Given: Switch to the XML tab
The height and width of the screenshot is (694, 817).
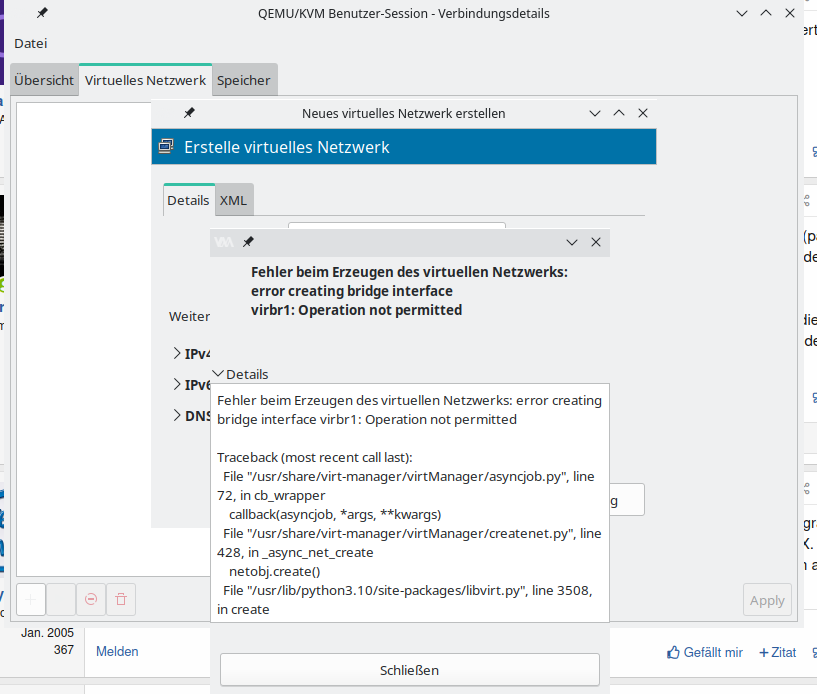Looking at the screenshot, I should click(x=233, y=201).
